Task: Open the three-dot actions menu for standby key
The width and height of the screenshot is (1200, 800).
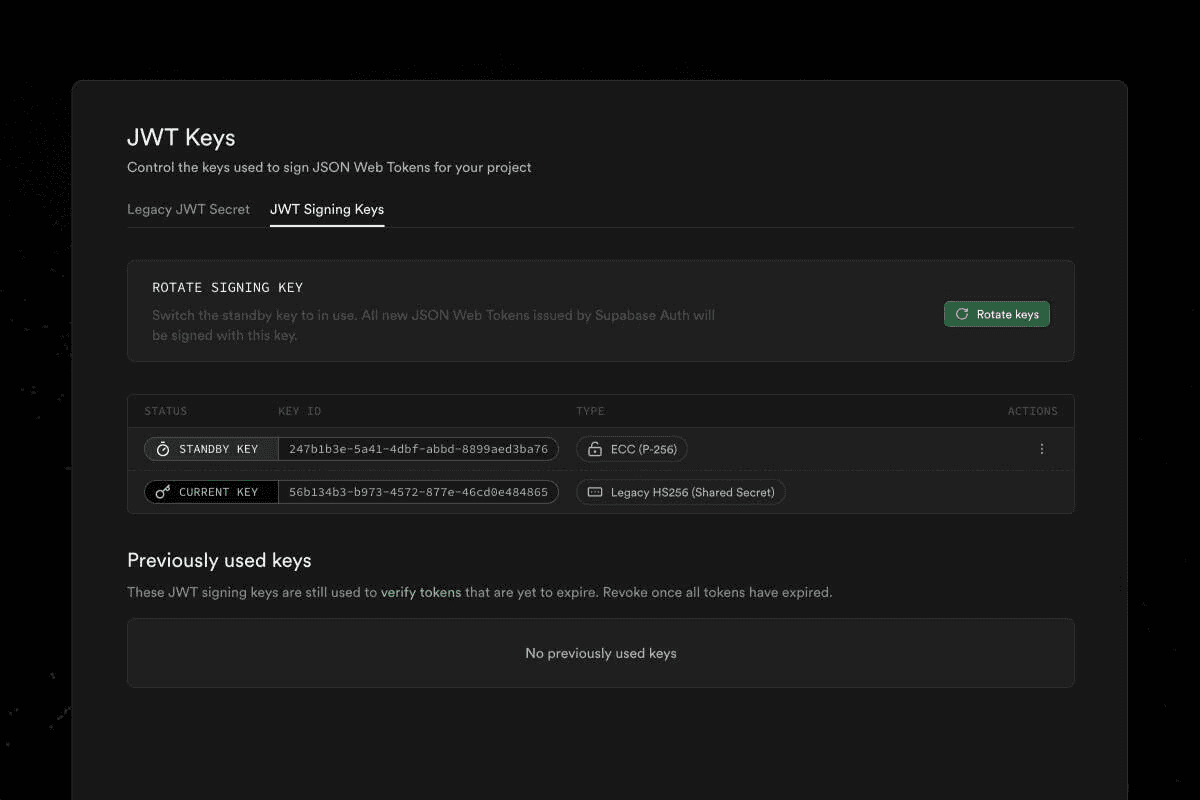Action: point(1041,449)
